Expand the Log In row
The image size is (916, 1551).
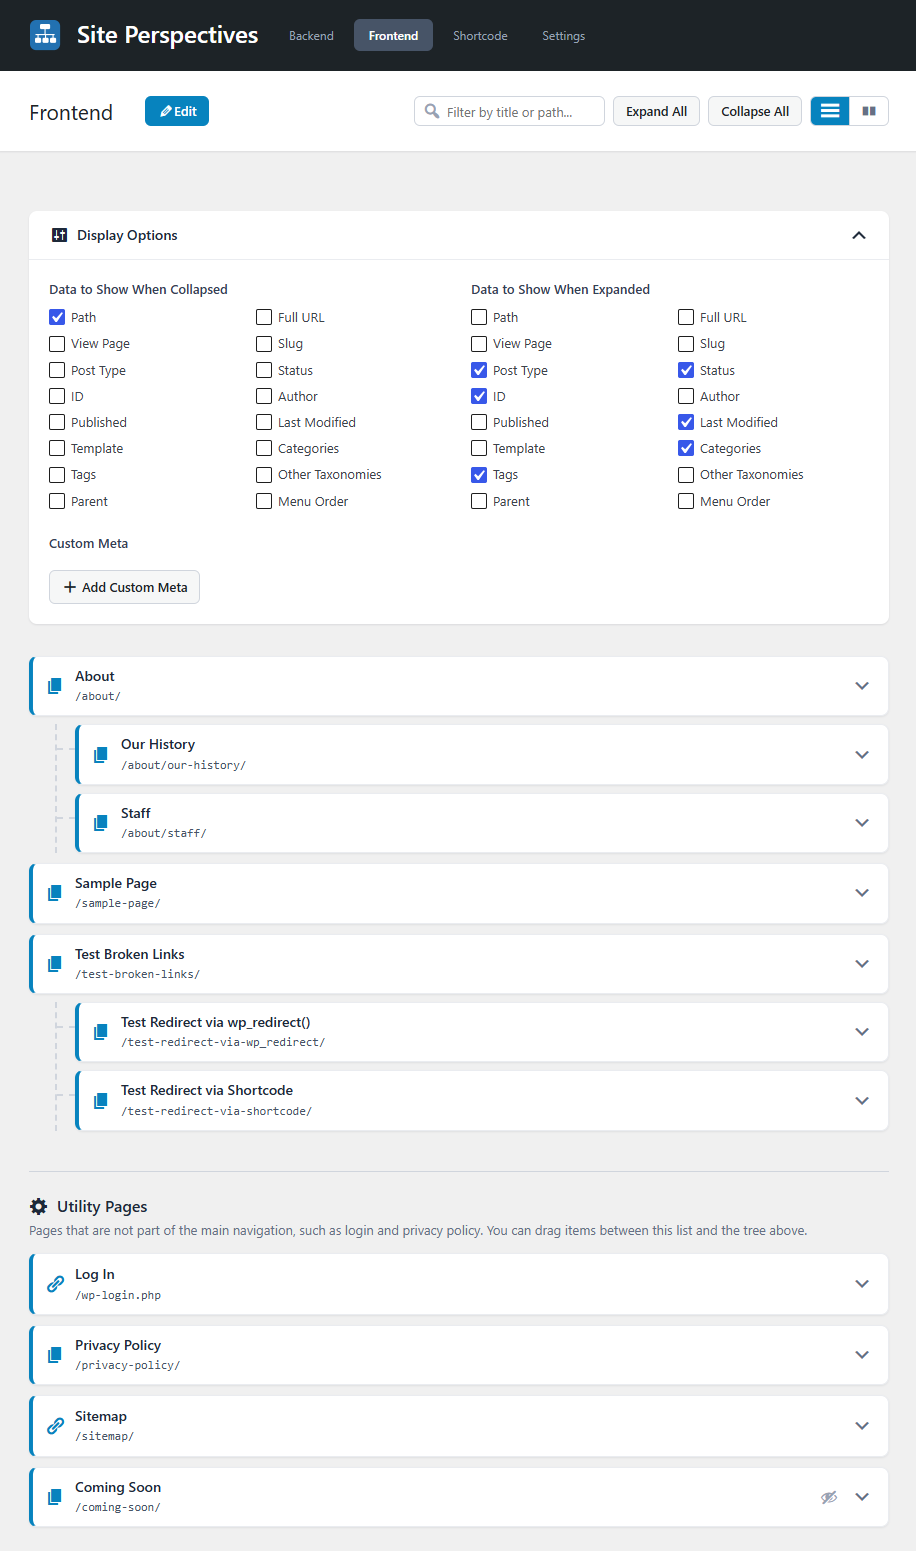pyautogui.click(x=862, y=1284)
